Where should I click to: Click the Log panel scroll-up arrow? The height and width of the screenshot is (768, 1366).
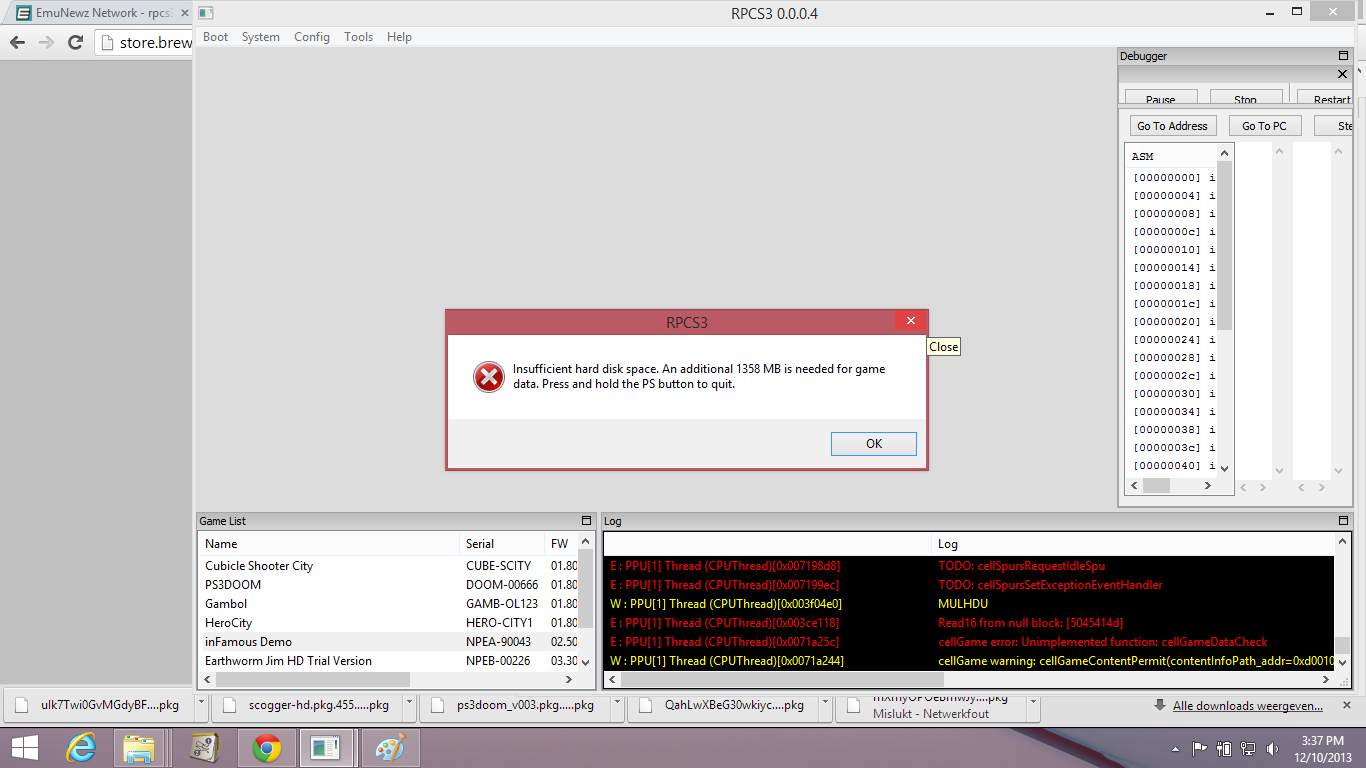1343,541
